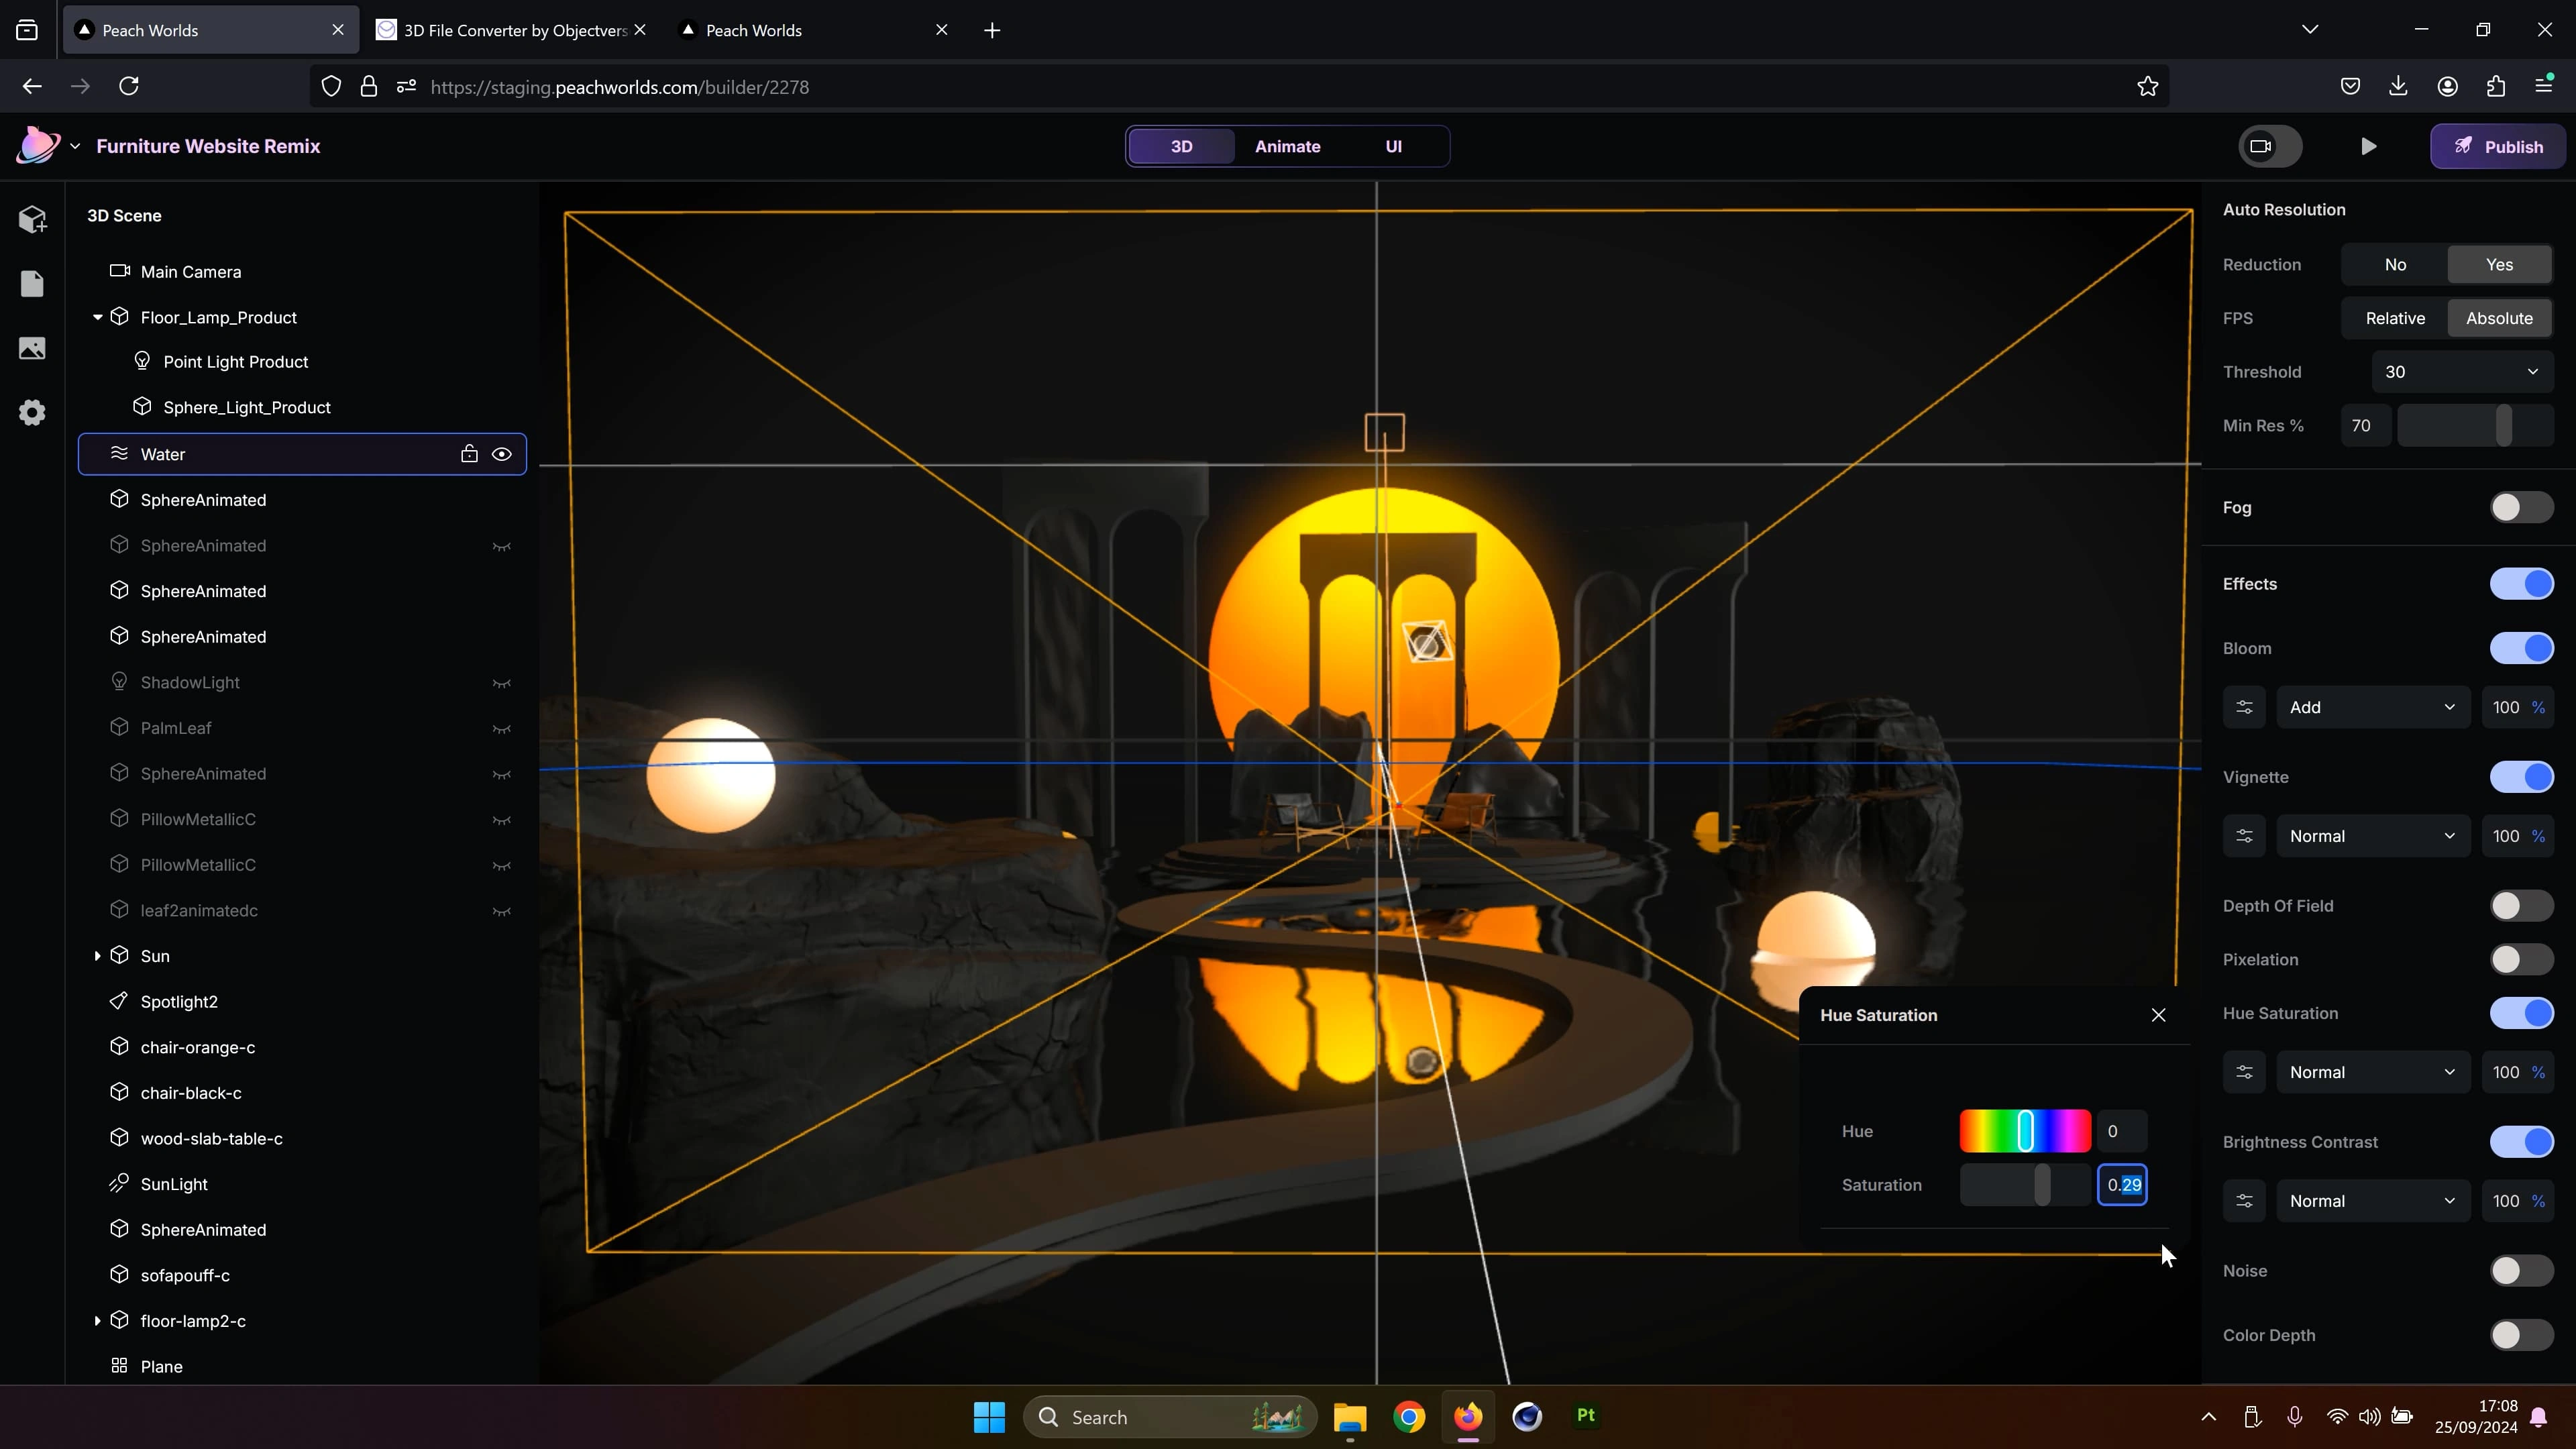Open the pages sidebar icon
The height and width of the screenshot is (1449, 2576).
tap(32, 284)
